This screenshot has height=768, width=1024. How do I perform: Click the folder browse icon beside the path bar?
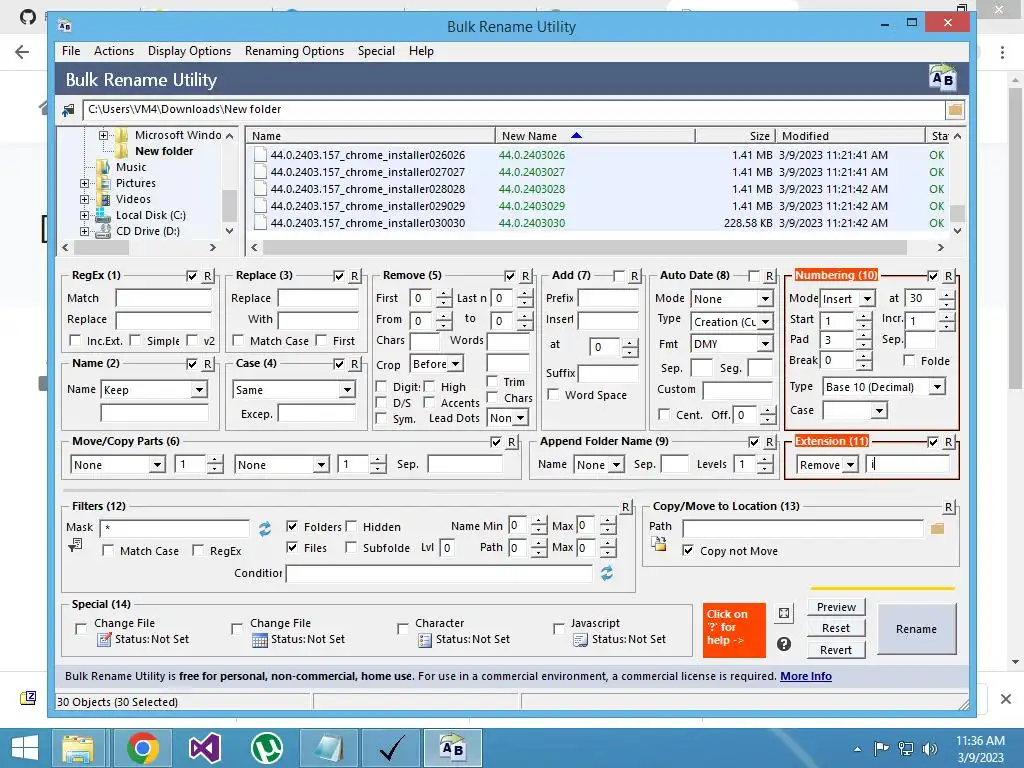(x=955, y=110)
